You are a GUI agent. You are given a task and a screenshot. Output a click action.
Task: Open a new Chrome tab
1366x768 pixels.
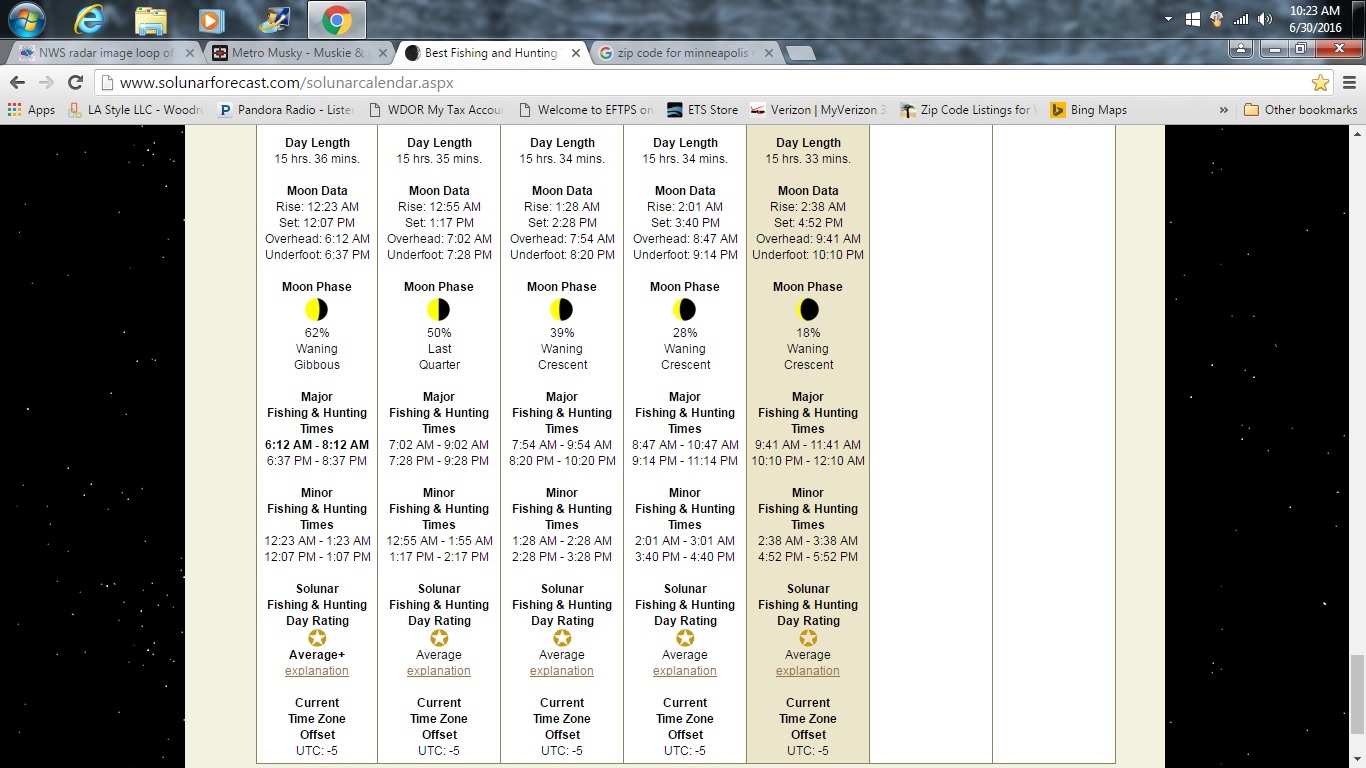801,53
